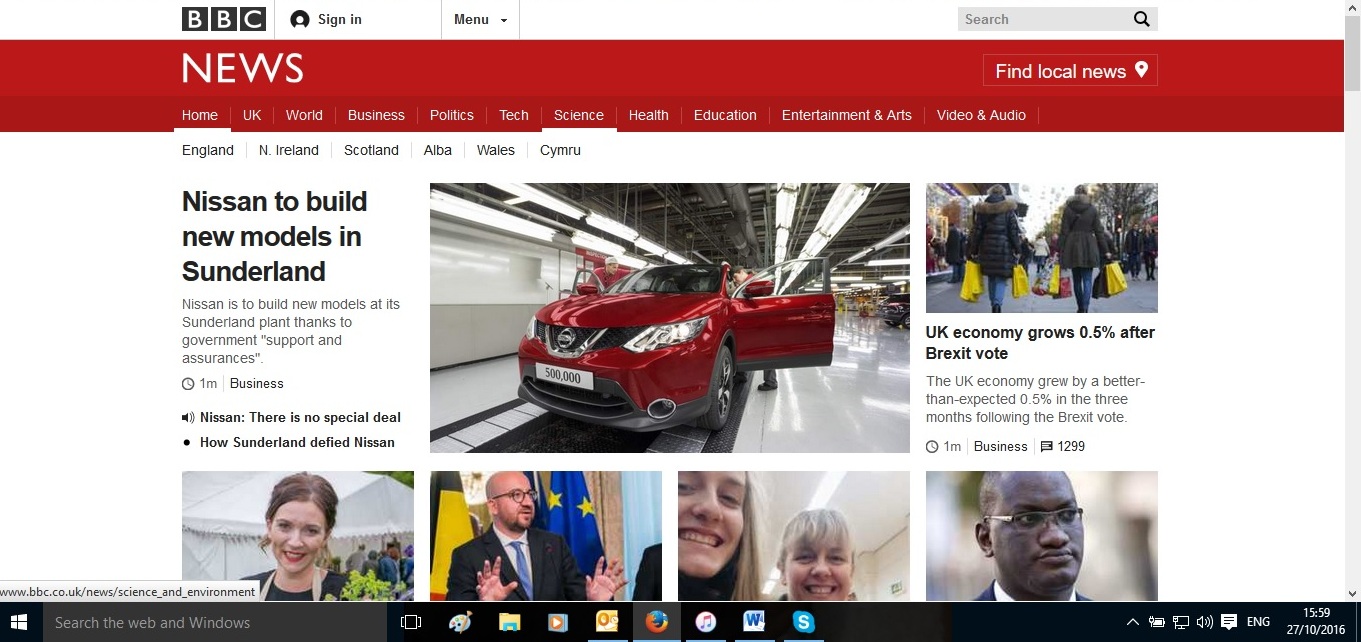Open the Task View button
The width and height of the screenshot is (1361, 642).
tap(410, 622)
